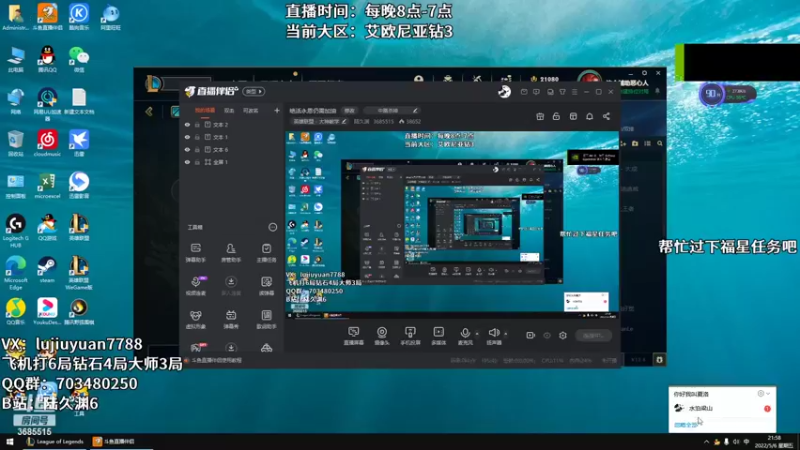Open the tool right of download icon
The image size is (800, 450).
coord(266,286)
